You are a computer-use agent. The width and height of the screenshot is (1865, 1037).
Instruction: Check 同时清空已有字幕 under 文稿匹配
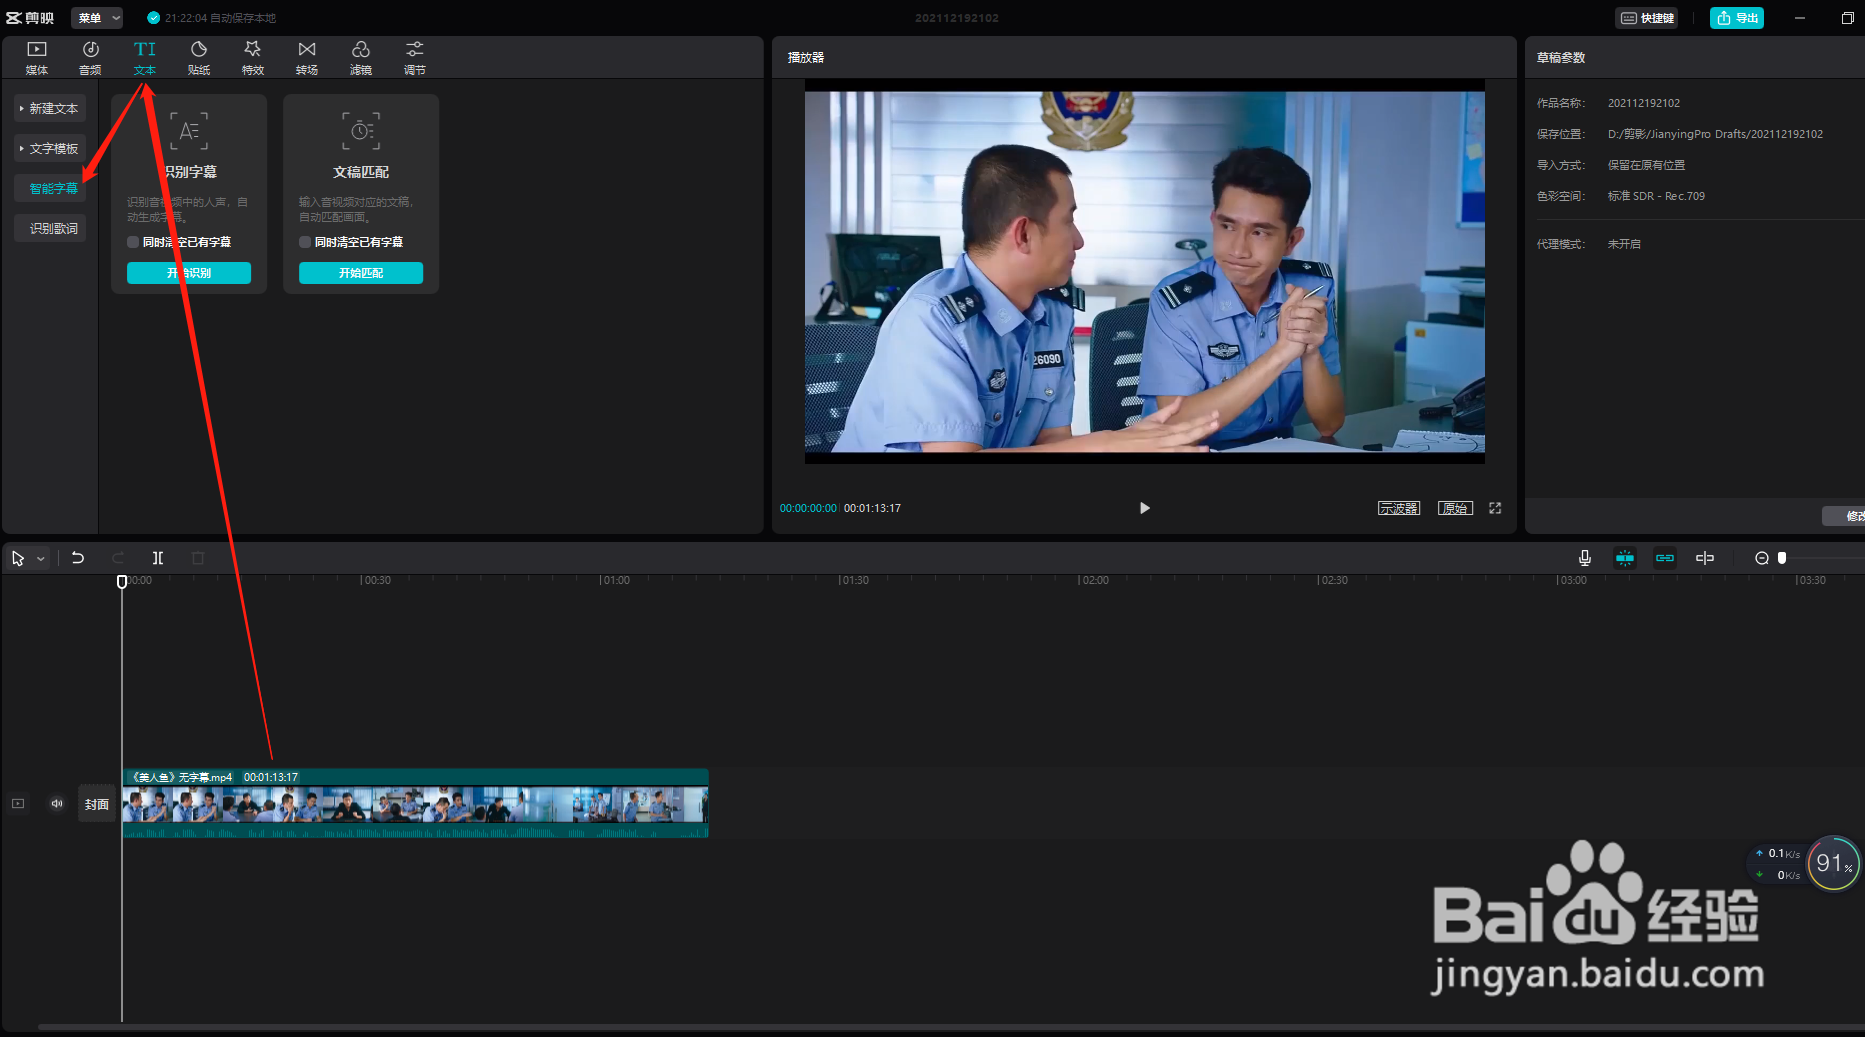[305, 242]
